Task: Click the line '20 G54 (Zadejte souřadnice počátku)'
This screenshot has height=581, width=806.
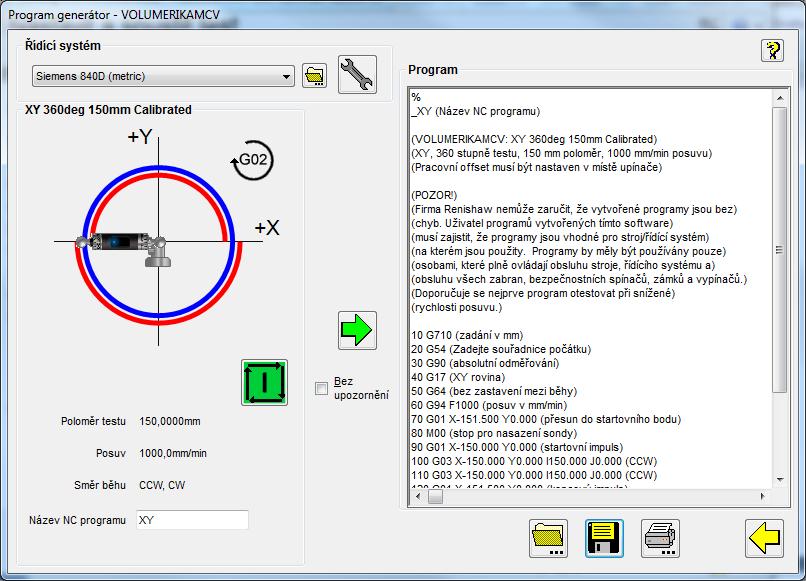Action: 501,349
